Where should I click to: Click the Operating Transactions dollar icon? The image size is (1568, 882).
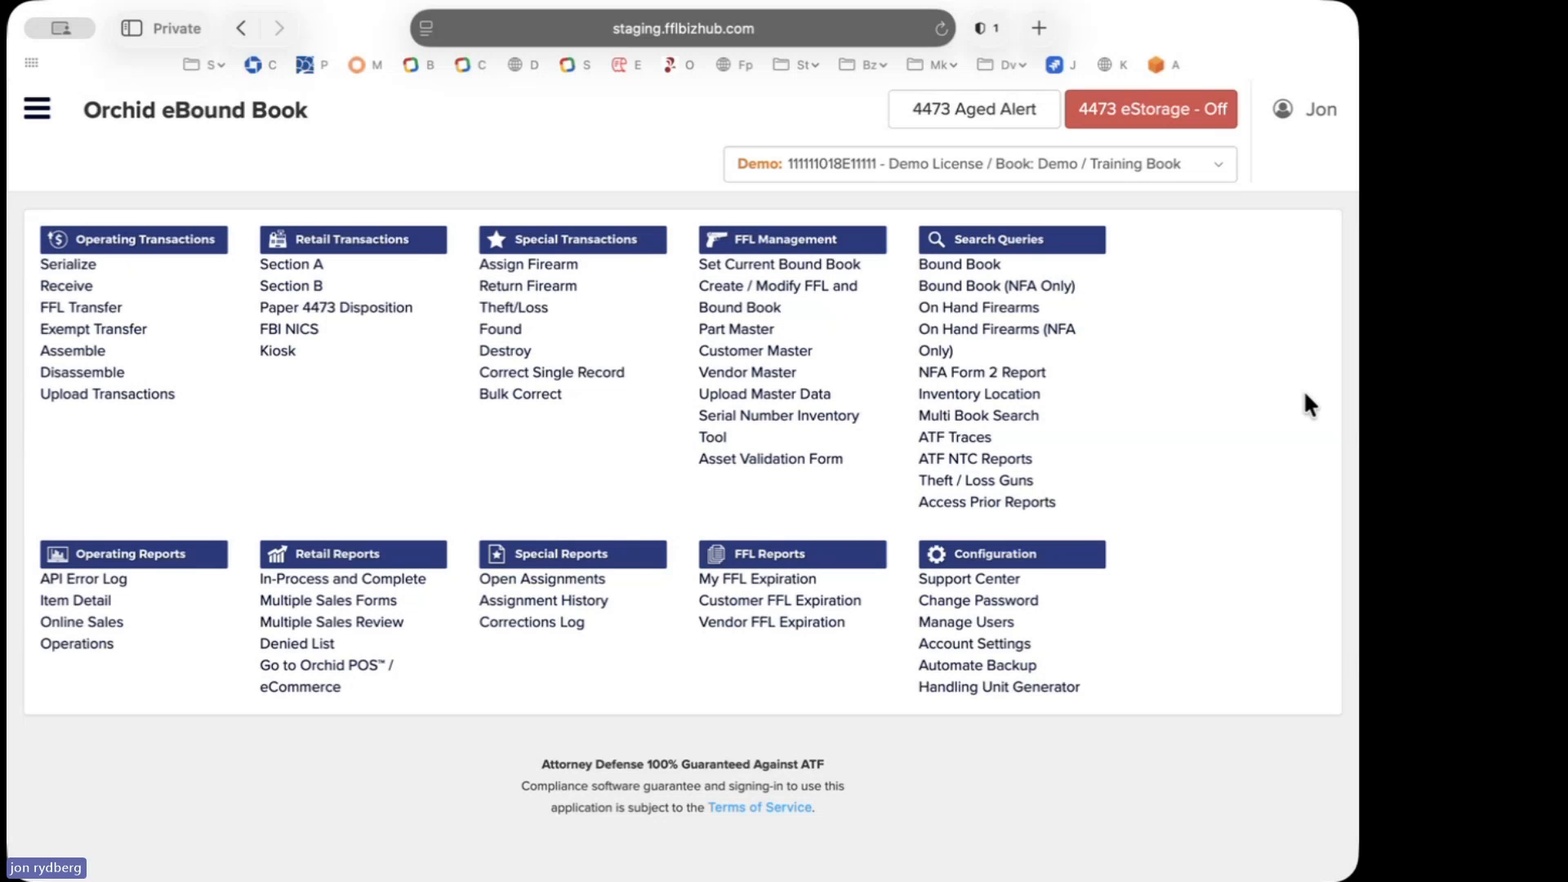coord(58,239)
